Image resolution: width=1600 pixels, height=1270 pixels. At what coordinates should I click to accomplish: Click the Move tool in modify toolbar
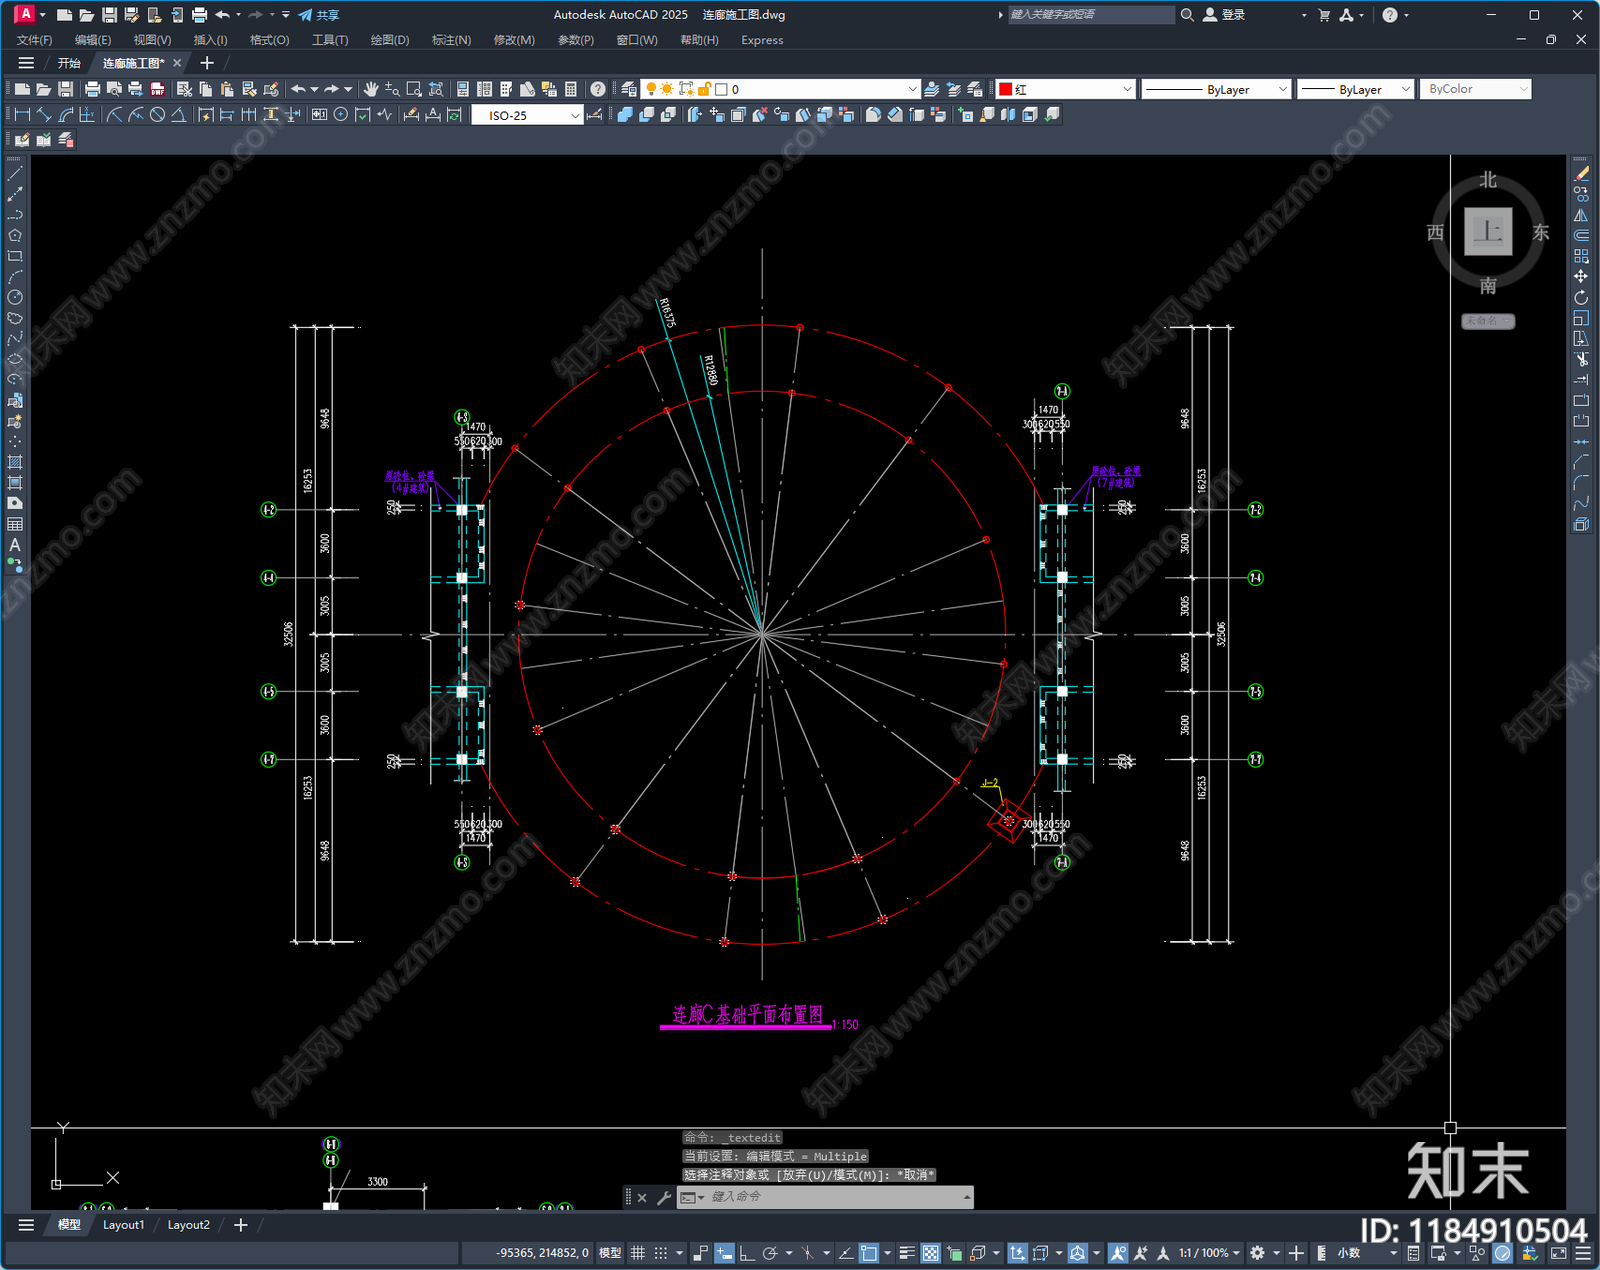(1581, 276)
